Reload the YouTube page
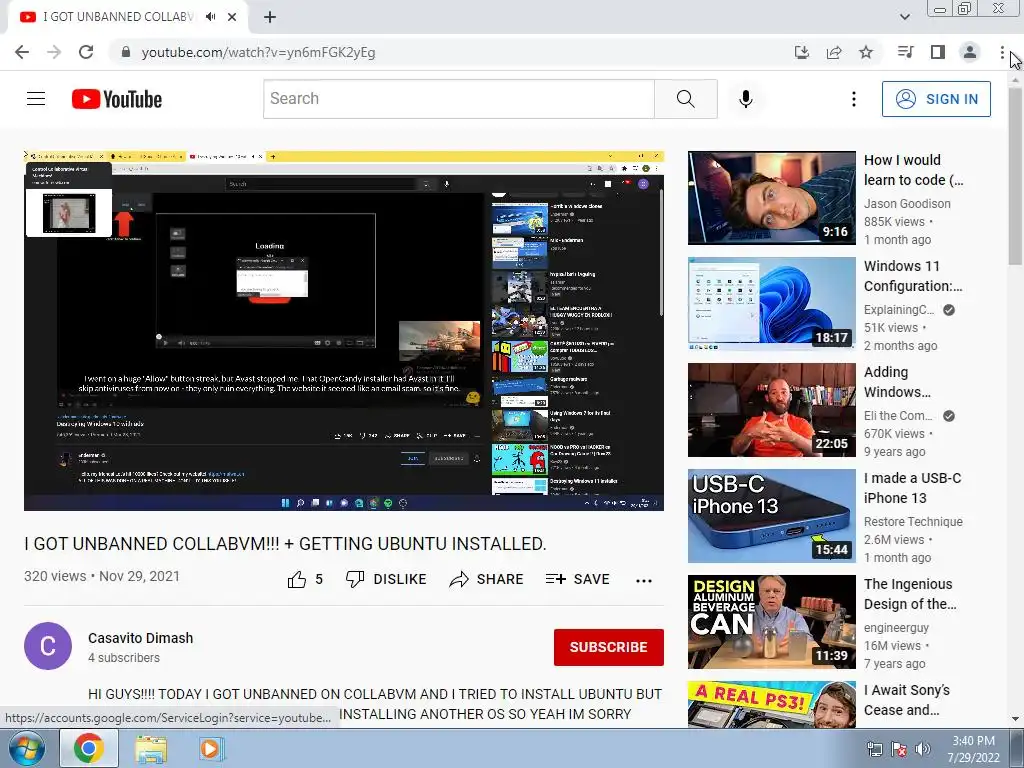The image size is (1024, 768). 86,52
